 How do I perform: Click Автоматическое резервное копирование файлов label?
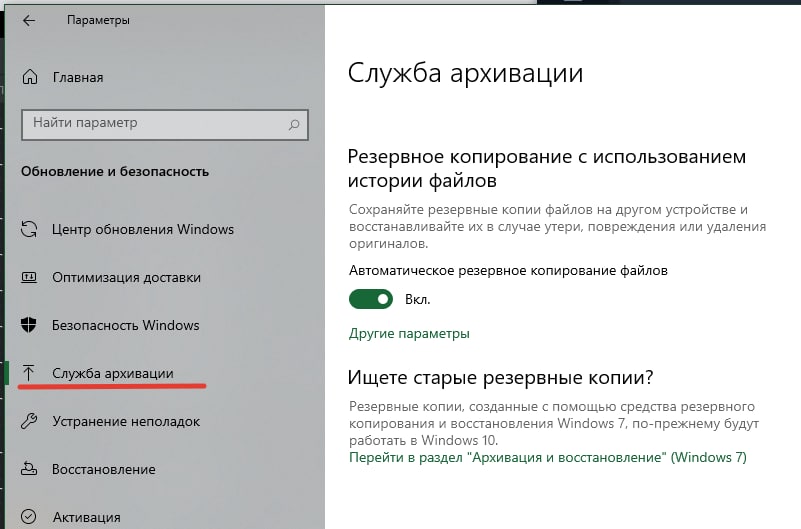pyautogui.click(x=508, y=271)
